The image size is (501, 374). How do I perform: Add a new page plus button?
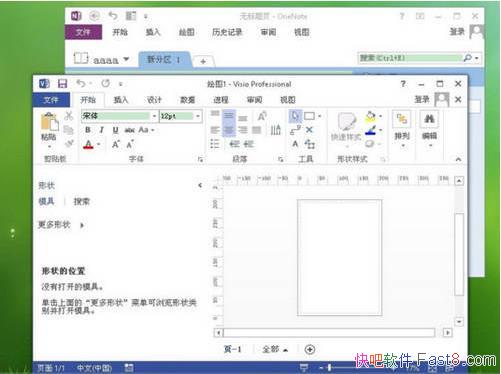pyautogui.click(x=310, y=349)
